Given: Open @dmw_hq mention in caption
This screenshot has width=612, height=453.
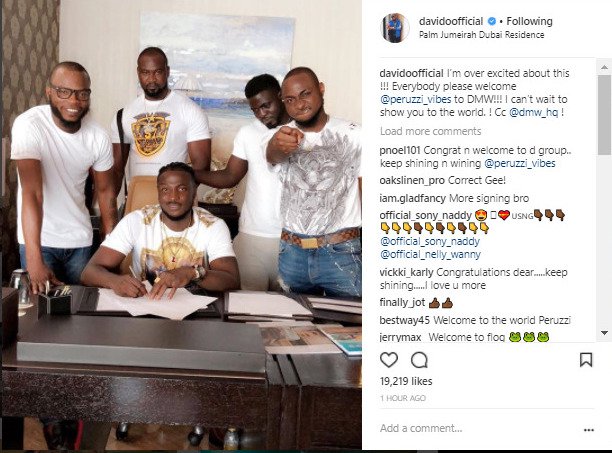Looking at the screenshot, I should (x=533, y=112).
